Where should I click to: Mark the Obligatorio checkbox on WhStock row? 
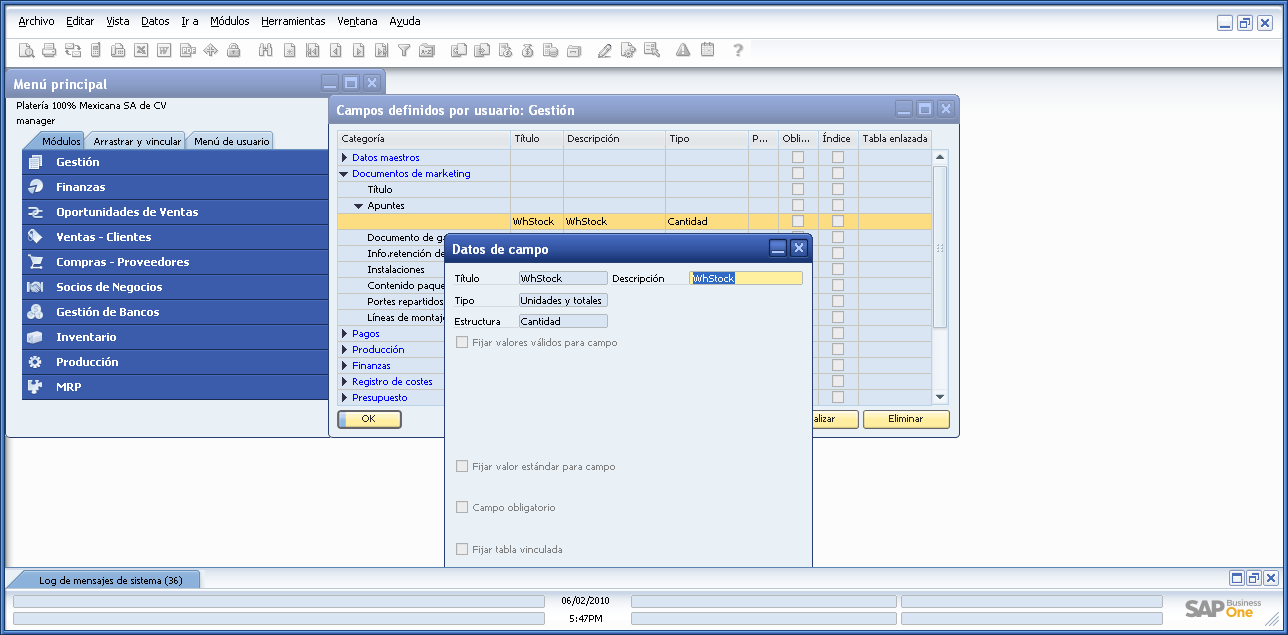pos(795,221)
